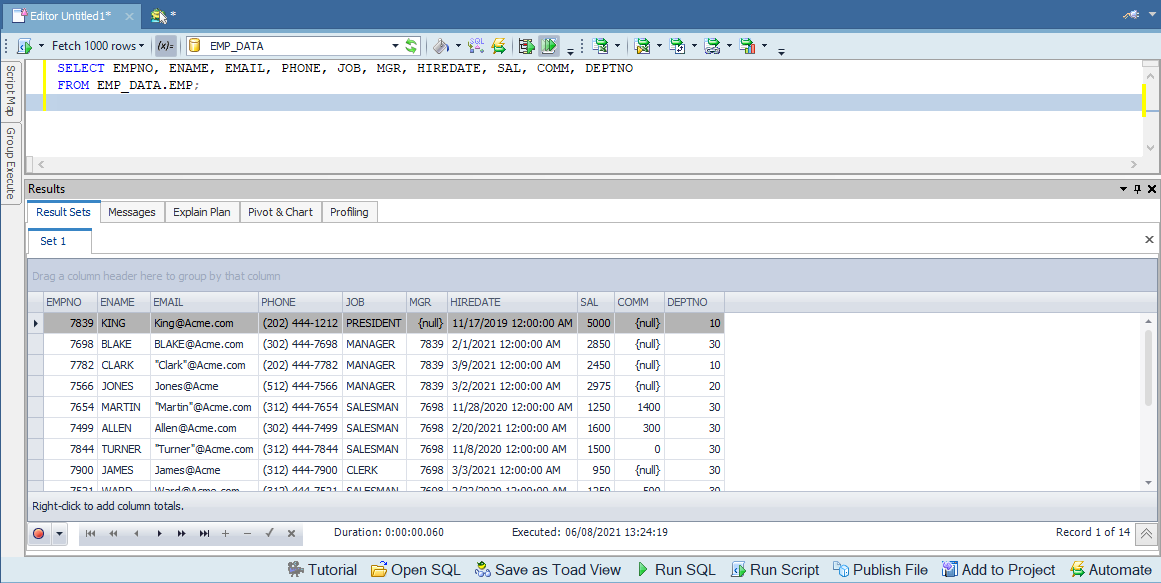Click the Add to Project button
This screenshot has height=583, width=1161.
coord(998,570)
